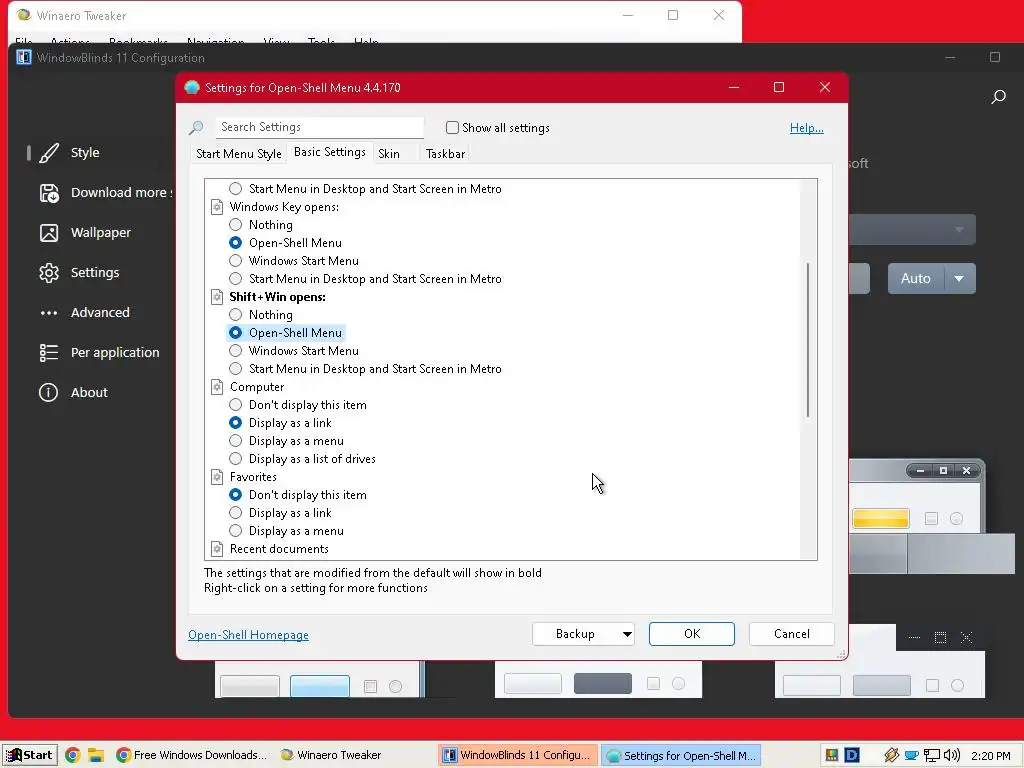The height and width of the screenshot is (768, 1024).
Task: Open Advanced via the three-dots icon
Action: click(x=48, y=313)
